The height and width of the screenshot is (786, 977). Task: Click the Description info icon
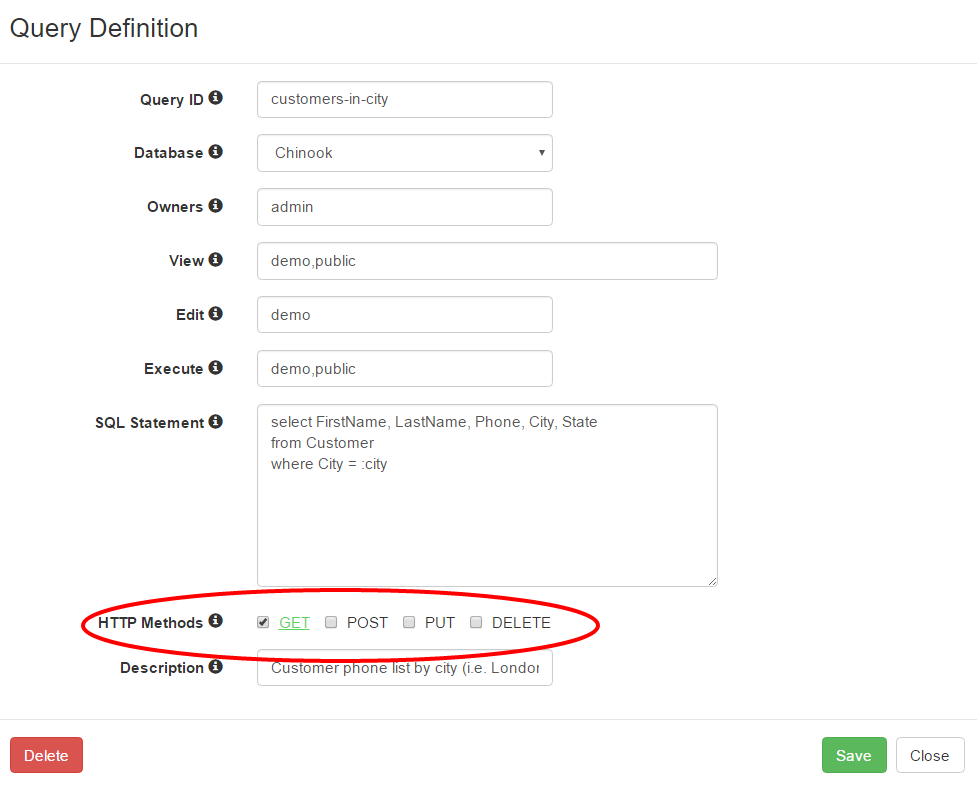[216, 666]
